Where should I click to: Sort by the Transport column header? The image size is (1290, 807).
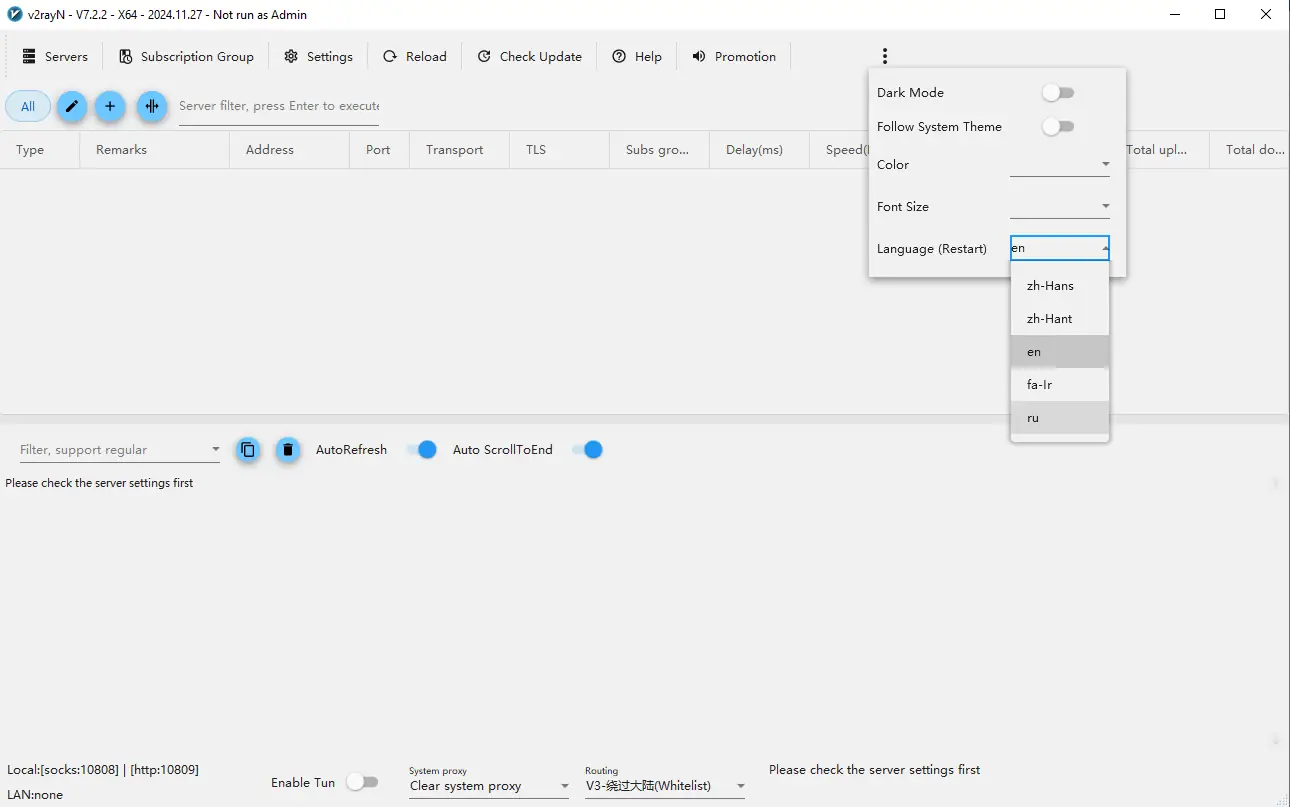pos(460,150)
